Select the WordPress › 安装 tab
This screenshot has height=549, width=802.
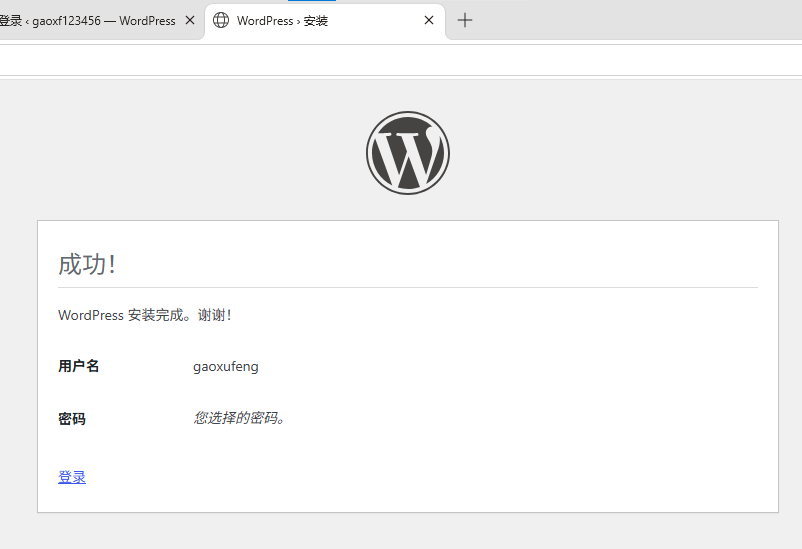325,20
